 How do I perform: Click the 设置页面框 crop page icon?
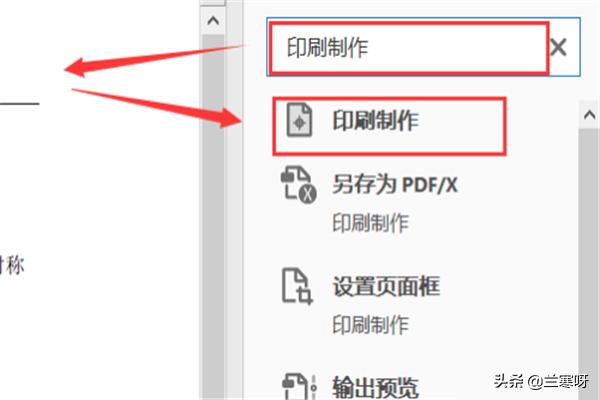point(297,286)
